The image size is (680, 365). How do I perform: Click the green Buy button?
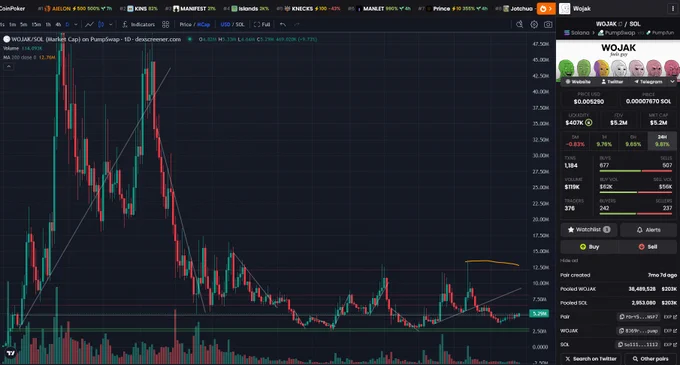point(589,247)
